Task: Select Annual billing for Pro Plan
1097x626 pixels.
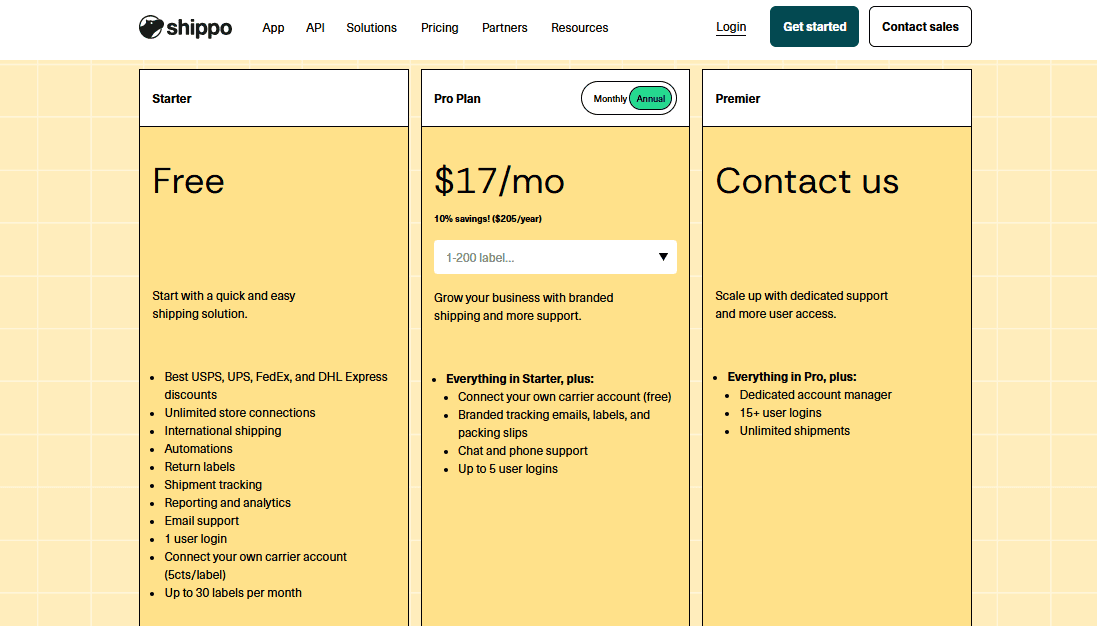Action: [x=651, y=99]
